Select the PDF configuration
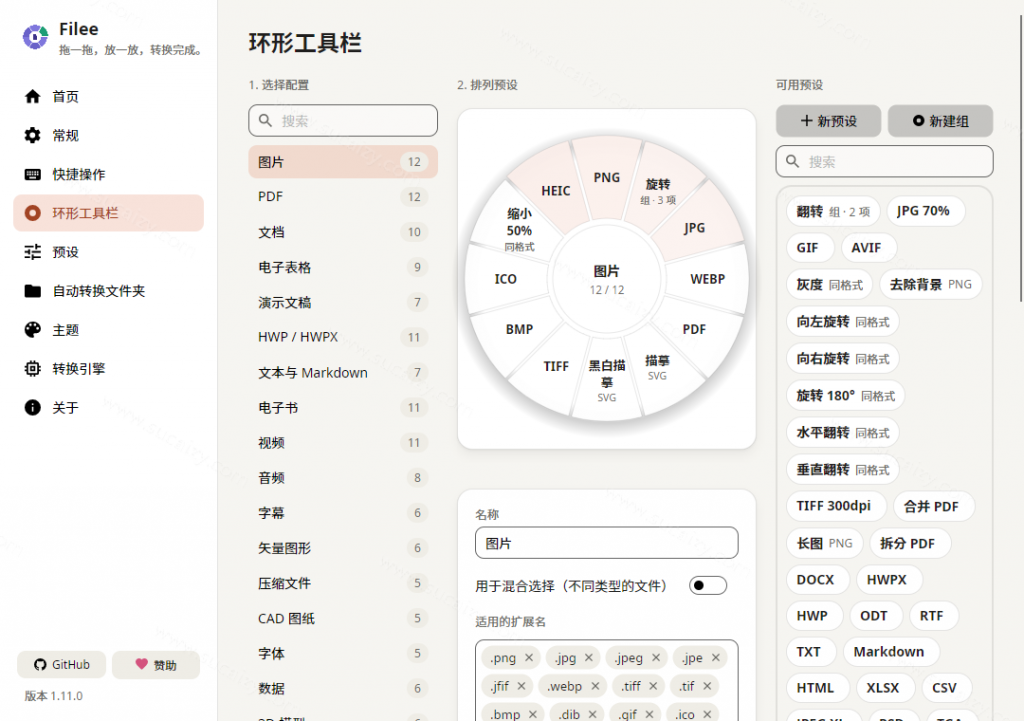This screenshot has height=721, width=1024. [343, 197]
